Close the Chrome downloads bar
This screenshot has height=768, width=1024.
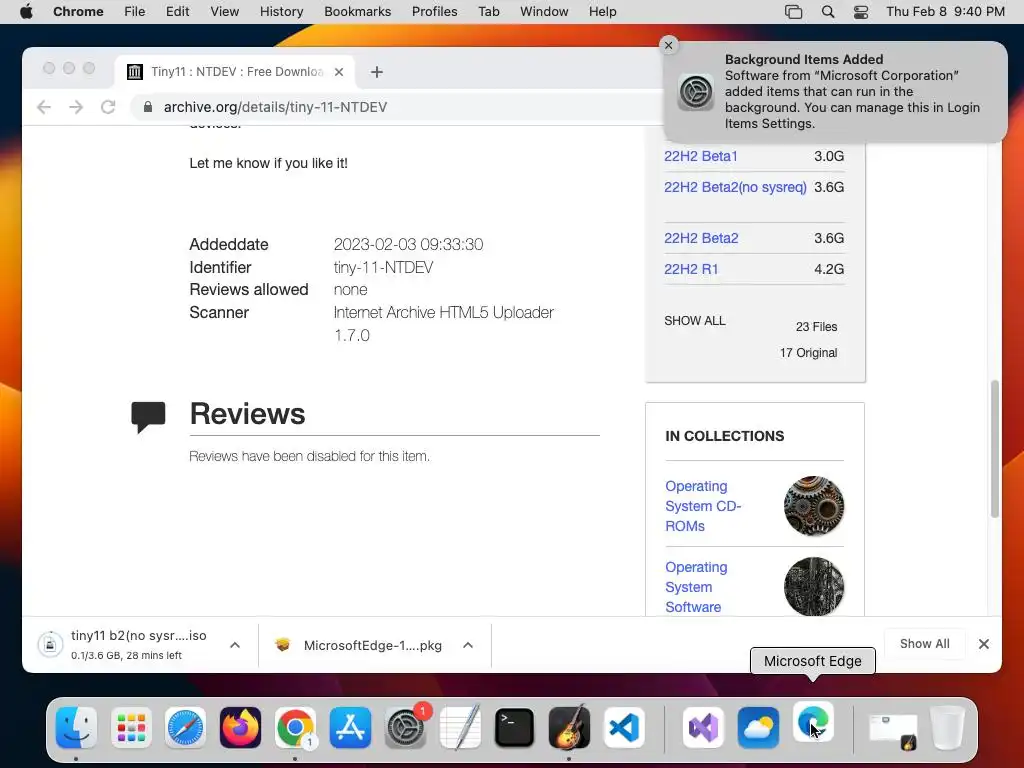(984, 644)
